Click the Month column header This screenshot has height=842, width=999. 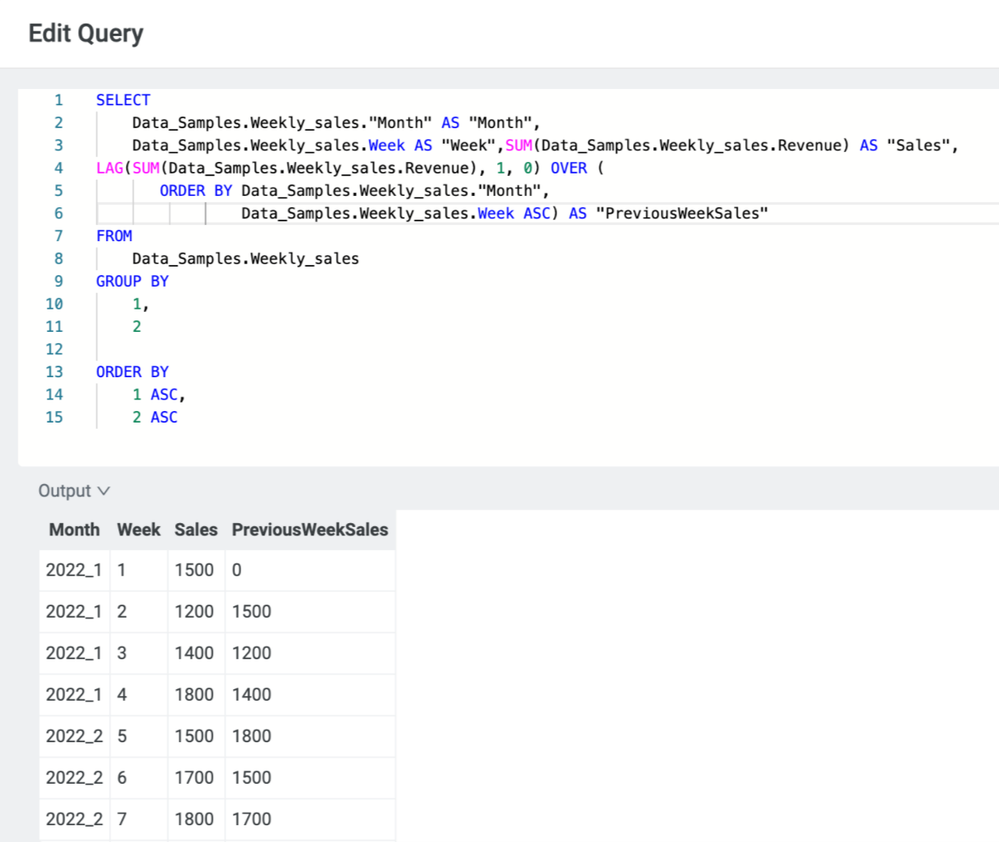pyautogui.click(x=74, y=530)
